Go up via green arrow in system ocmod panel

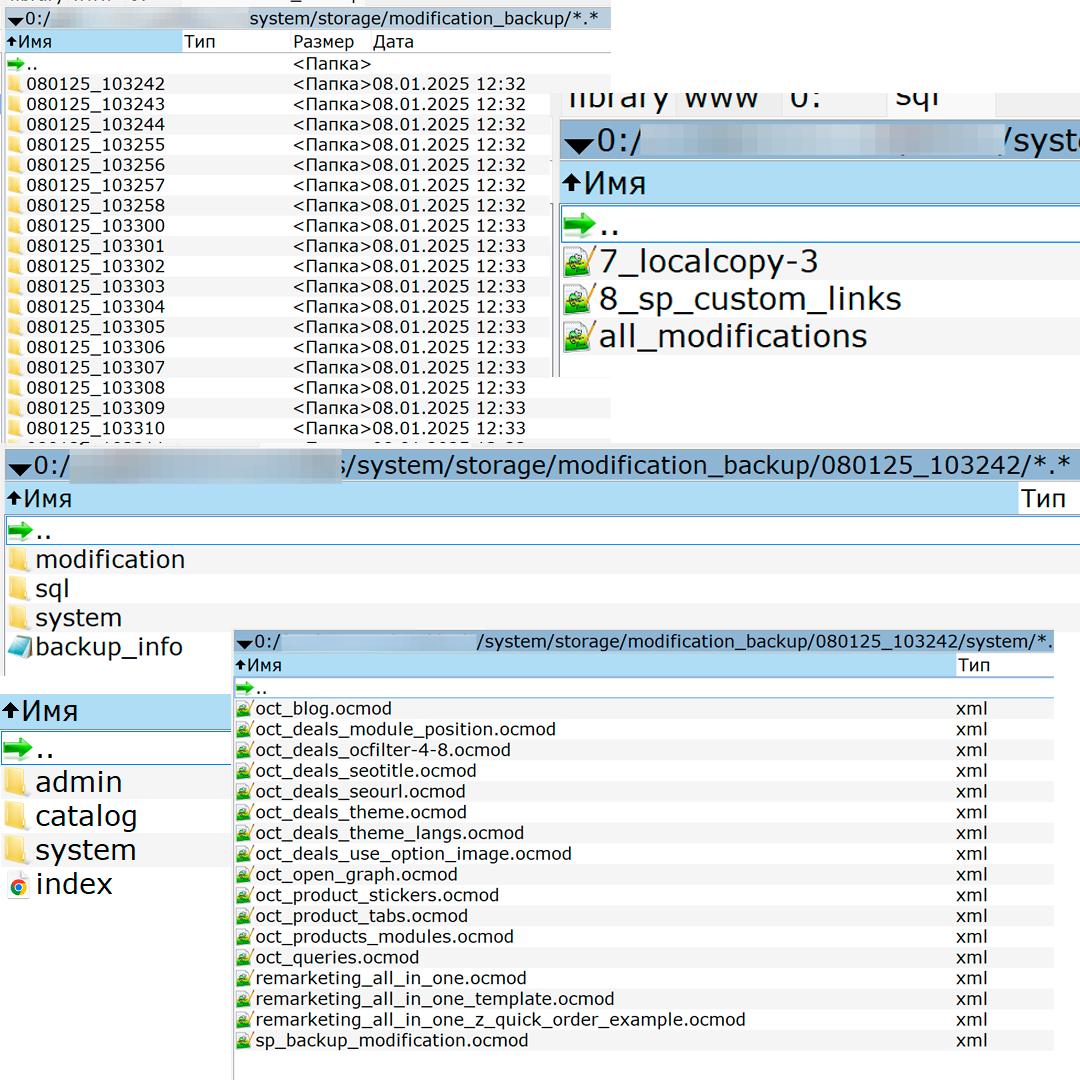(x=245, y=687)
